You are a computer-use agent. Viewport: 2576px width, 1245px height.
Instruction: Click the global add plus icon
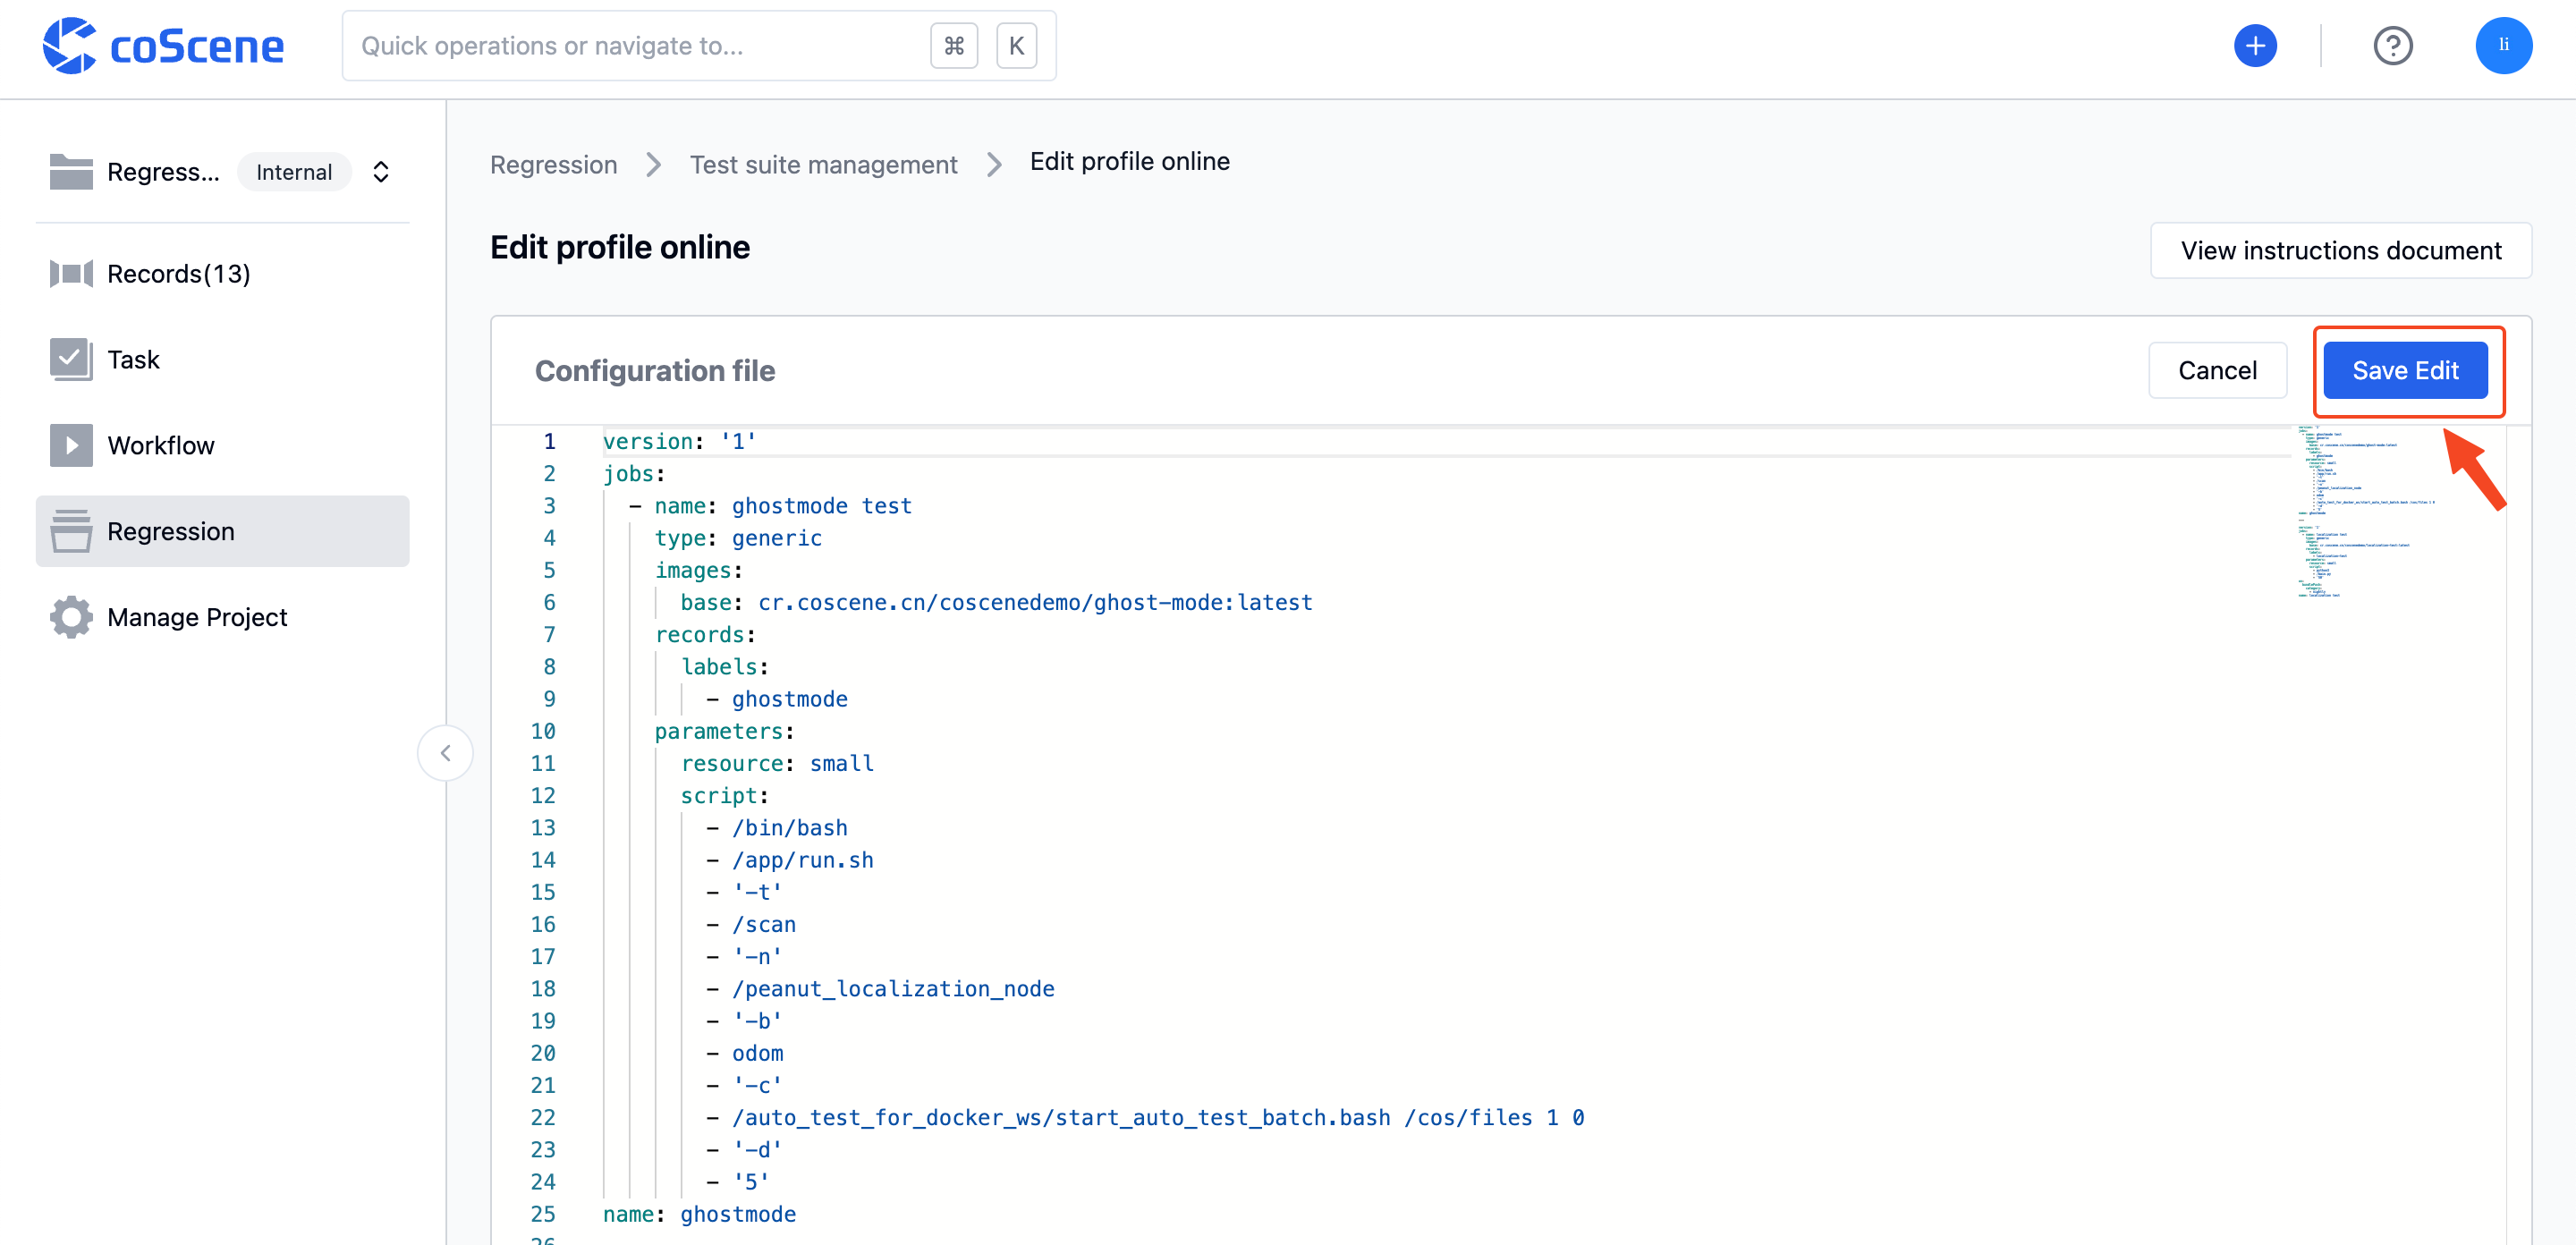[x=2250, y=46]
